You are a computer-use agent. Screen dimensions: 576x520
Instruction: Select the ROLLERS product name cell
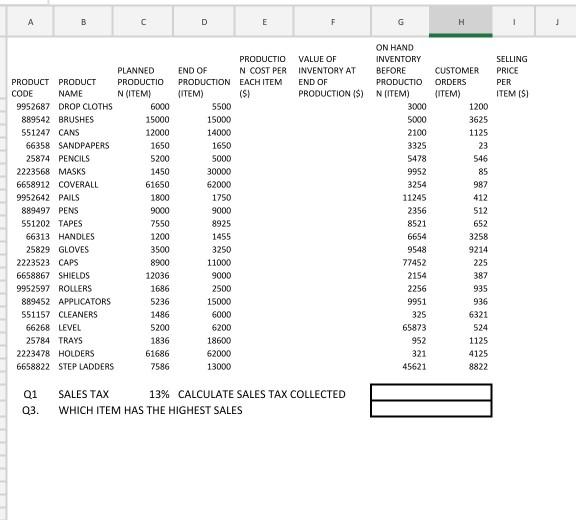click(75, 289)
